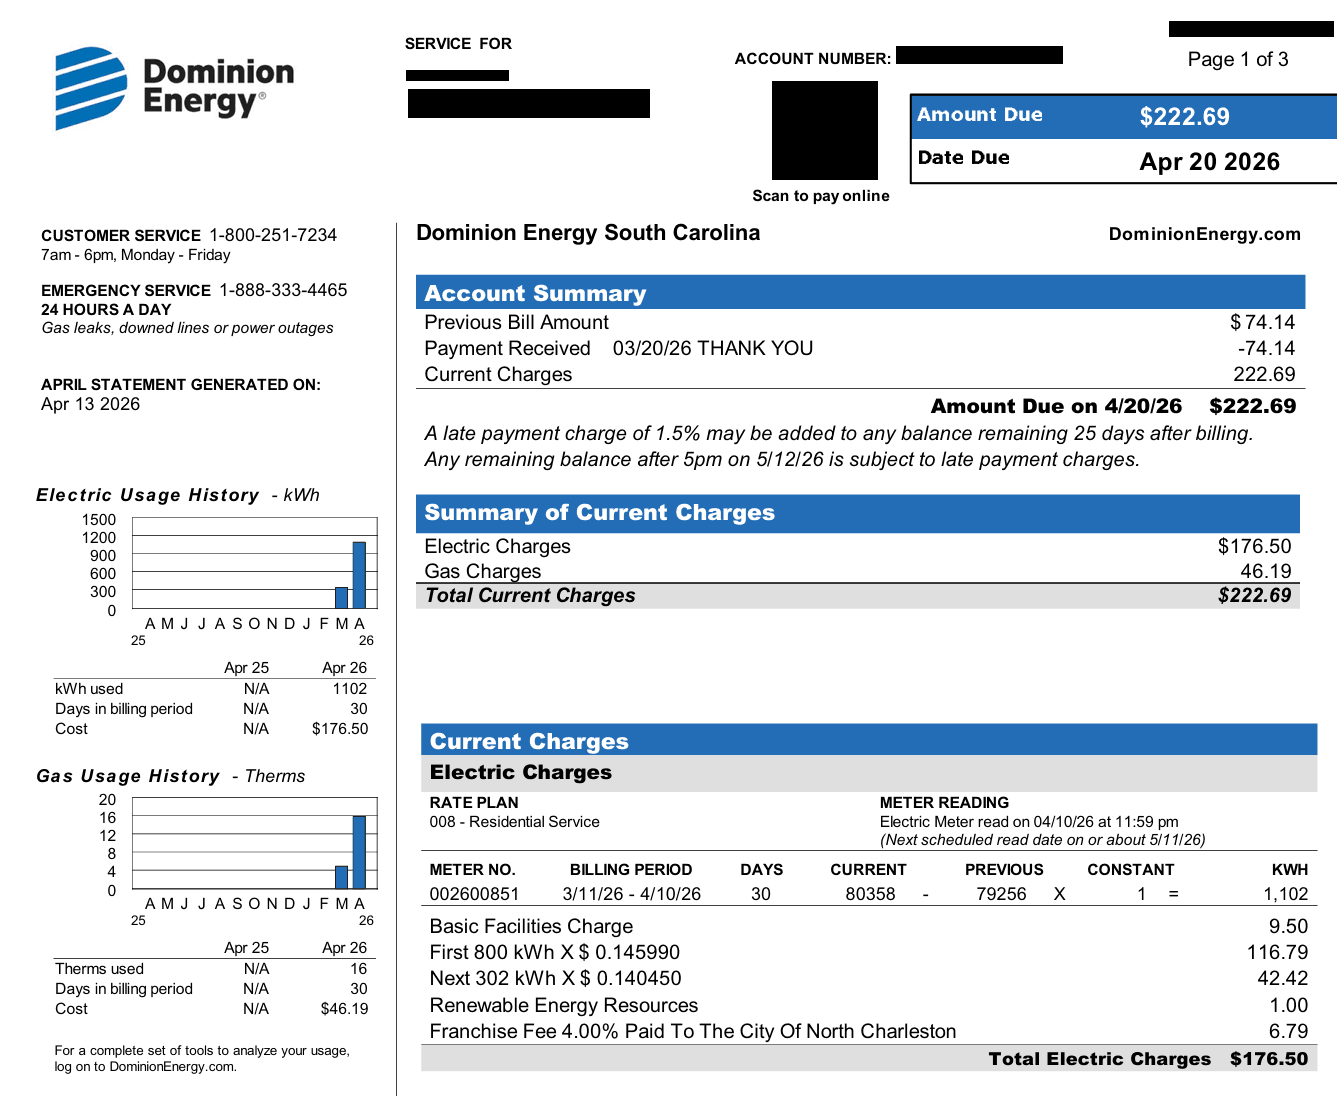Image resolution: width=1337 pixels, height=1096 pixels.
Task: Select Franchise Fee 4.00% North Charleston line
Action: [x=869, y=1031]
